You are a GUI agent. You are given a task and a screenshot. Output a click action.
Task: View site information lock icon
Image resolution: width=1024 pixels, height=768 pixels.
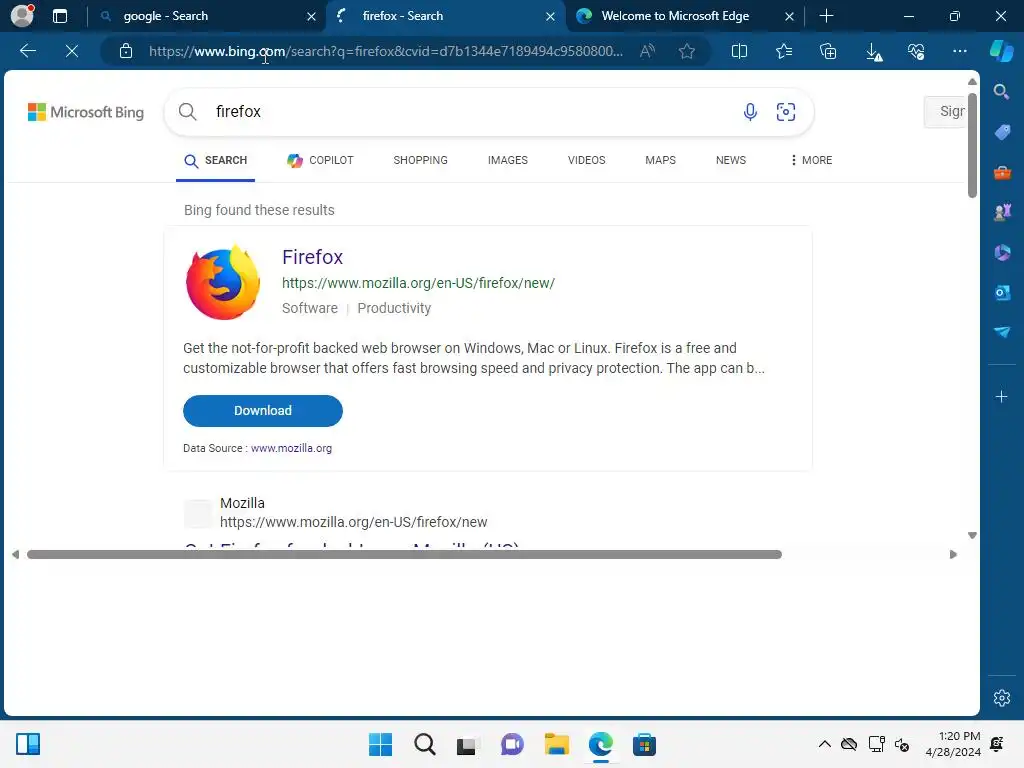pyautogui.click(x=126, y=51)
